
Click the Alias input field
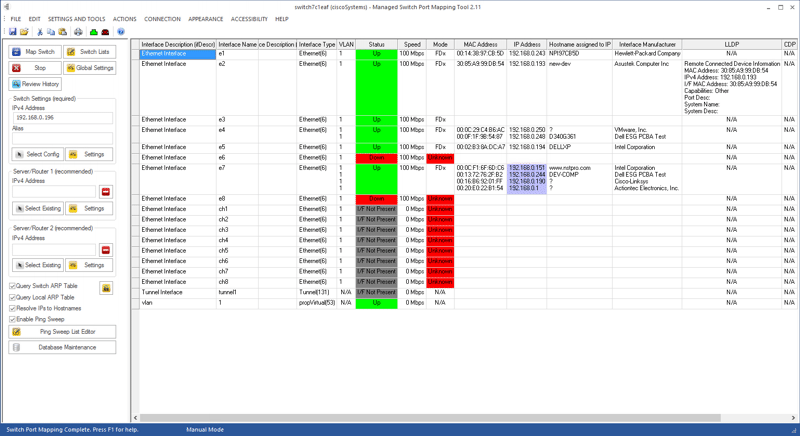click(62, 138)
